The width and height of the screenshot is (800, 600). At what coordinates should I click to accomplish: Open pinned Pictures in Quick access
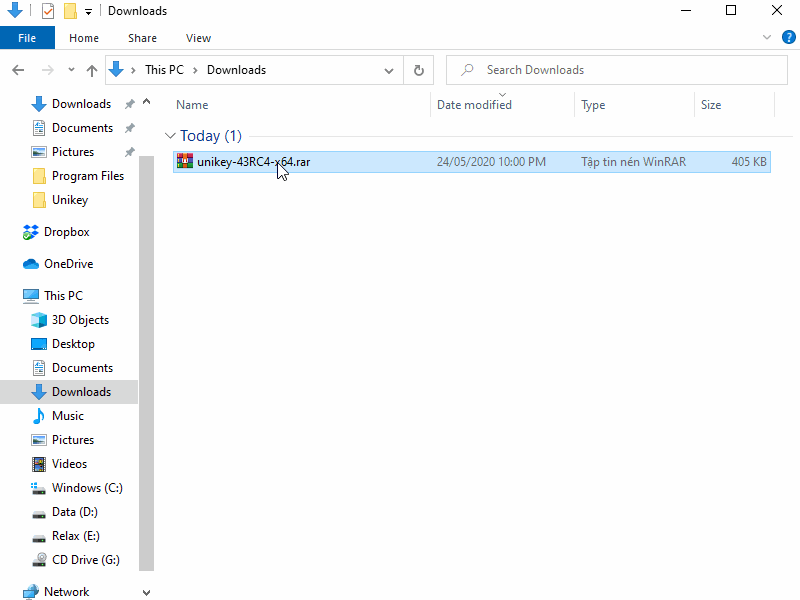[73, 152]
